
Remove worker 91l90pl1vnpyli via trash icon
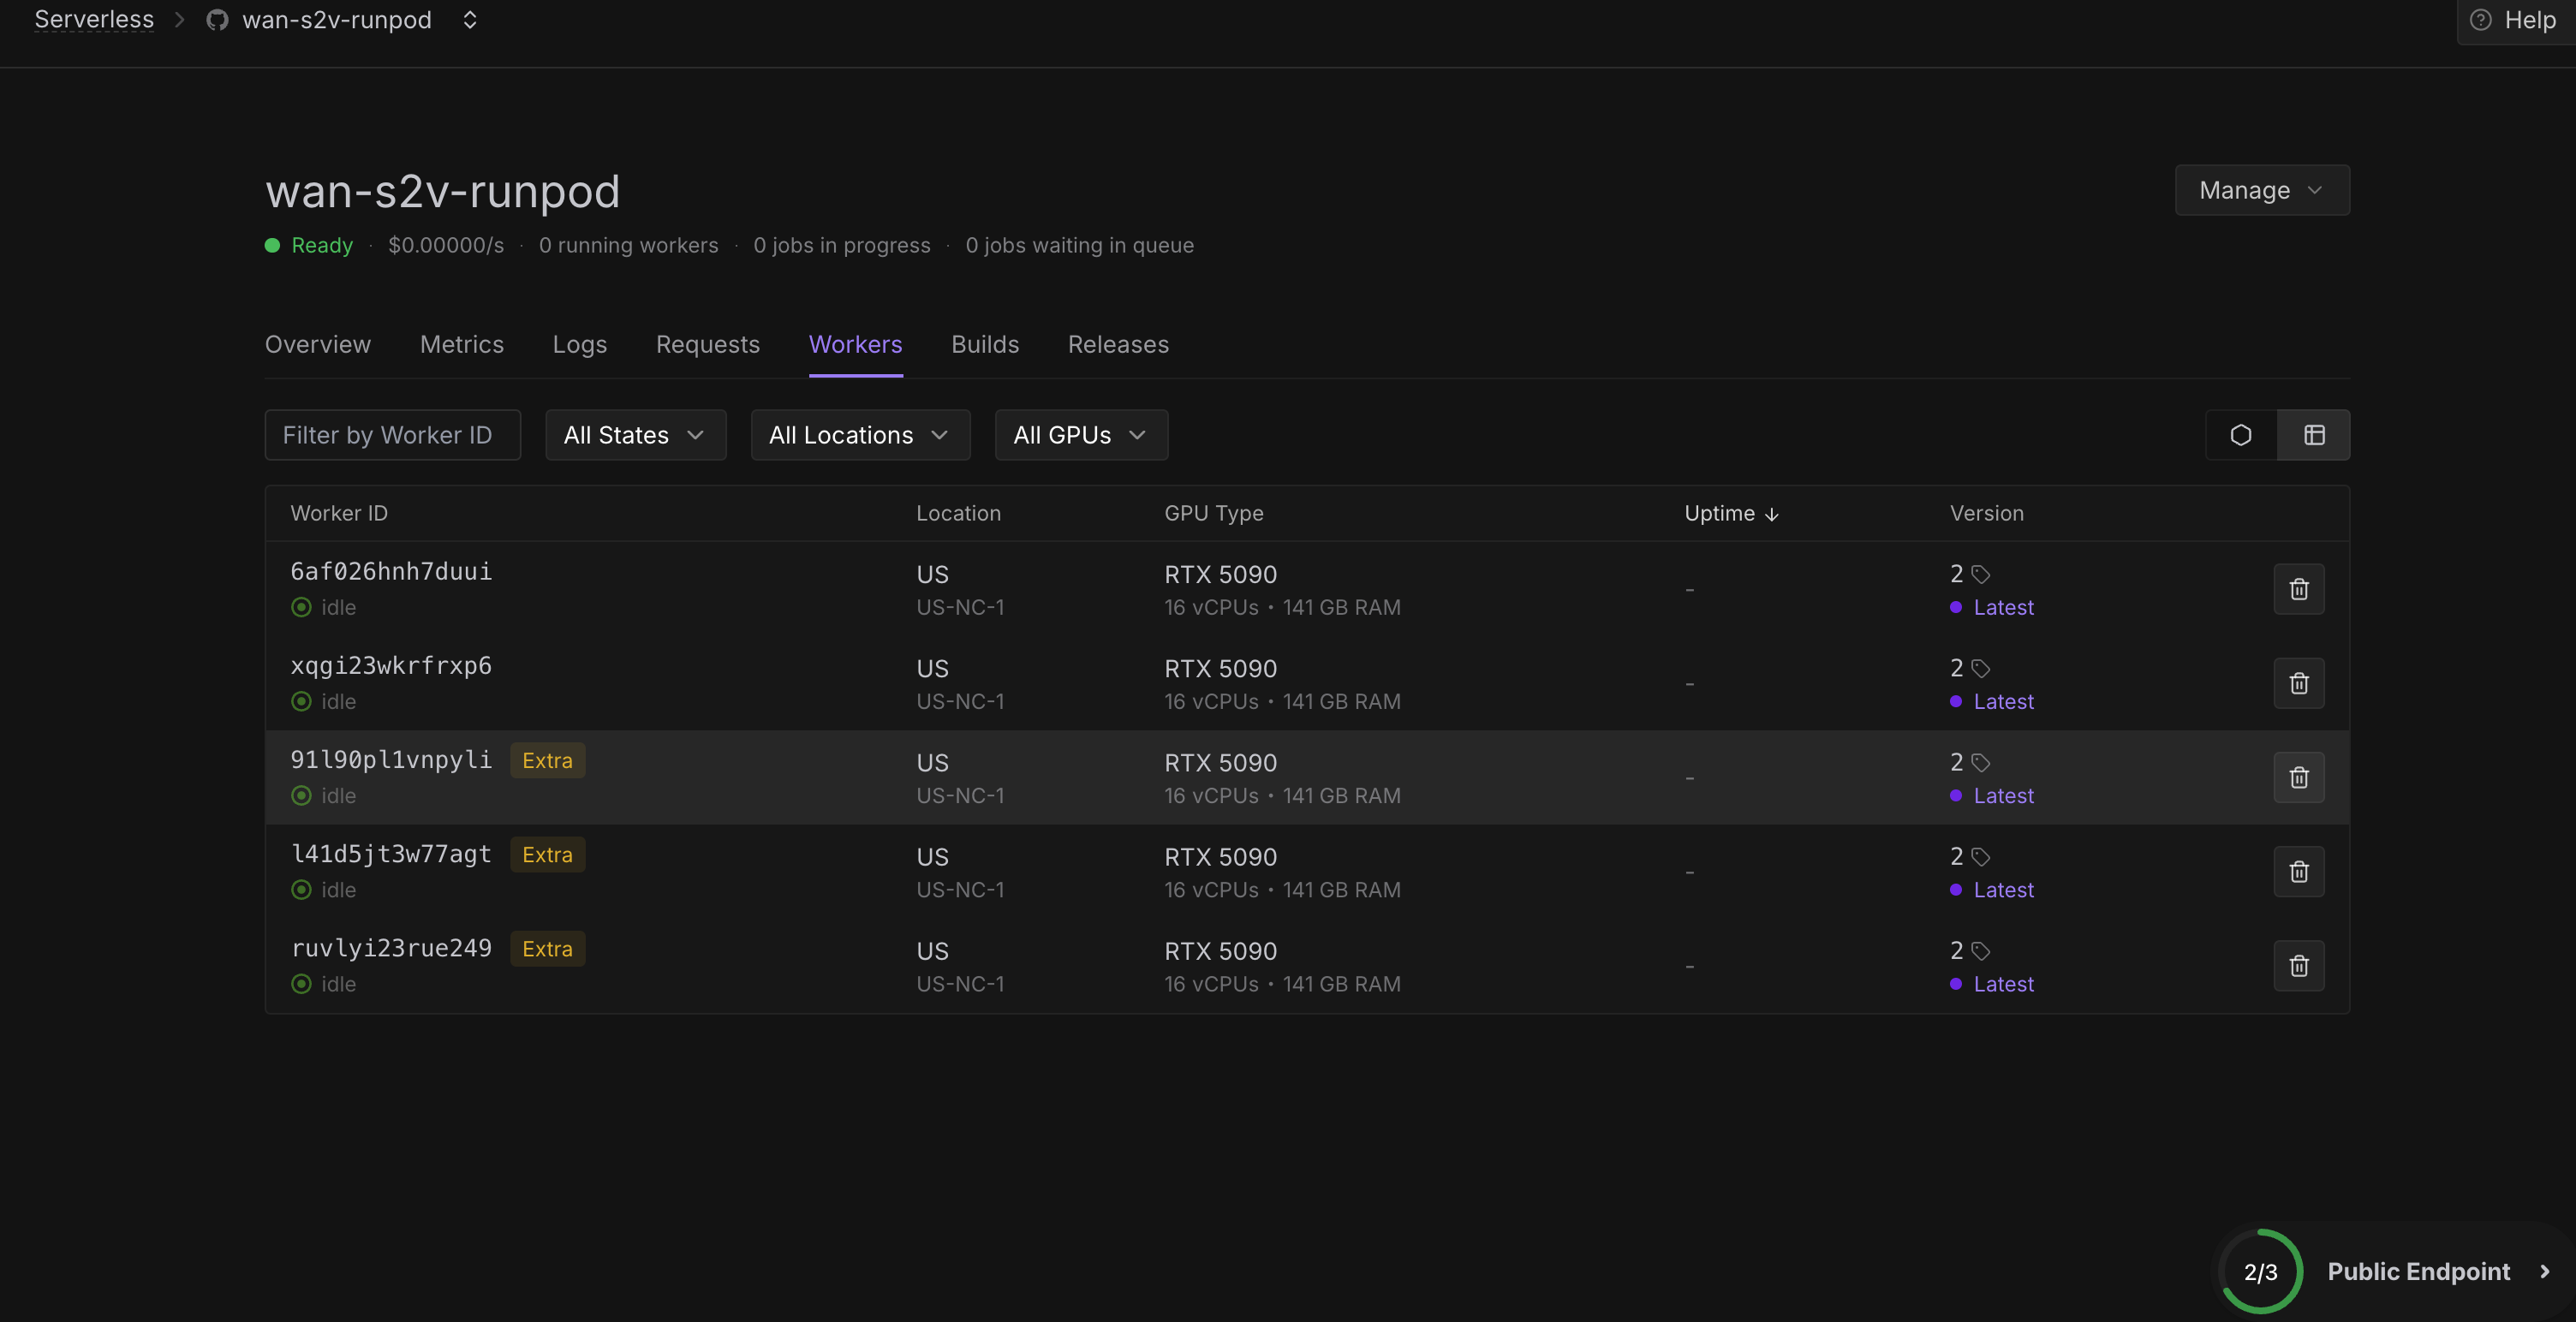tap(2298, 777)
